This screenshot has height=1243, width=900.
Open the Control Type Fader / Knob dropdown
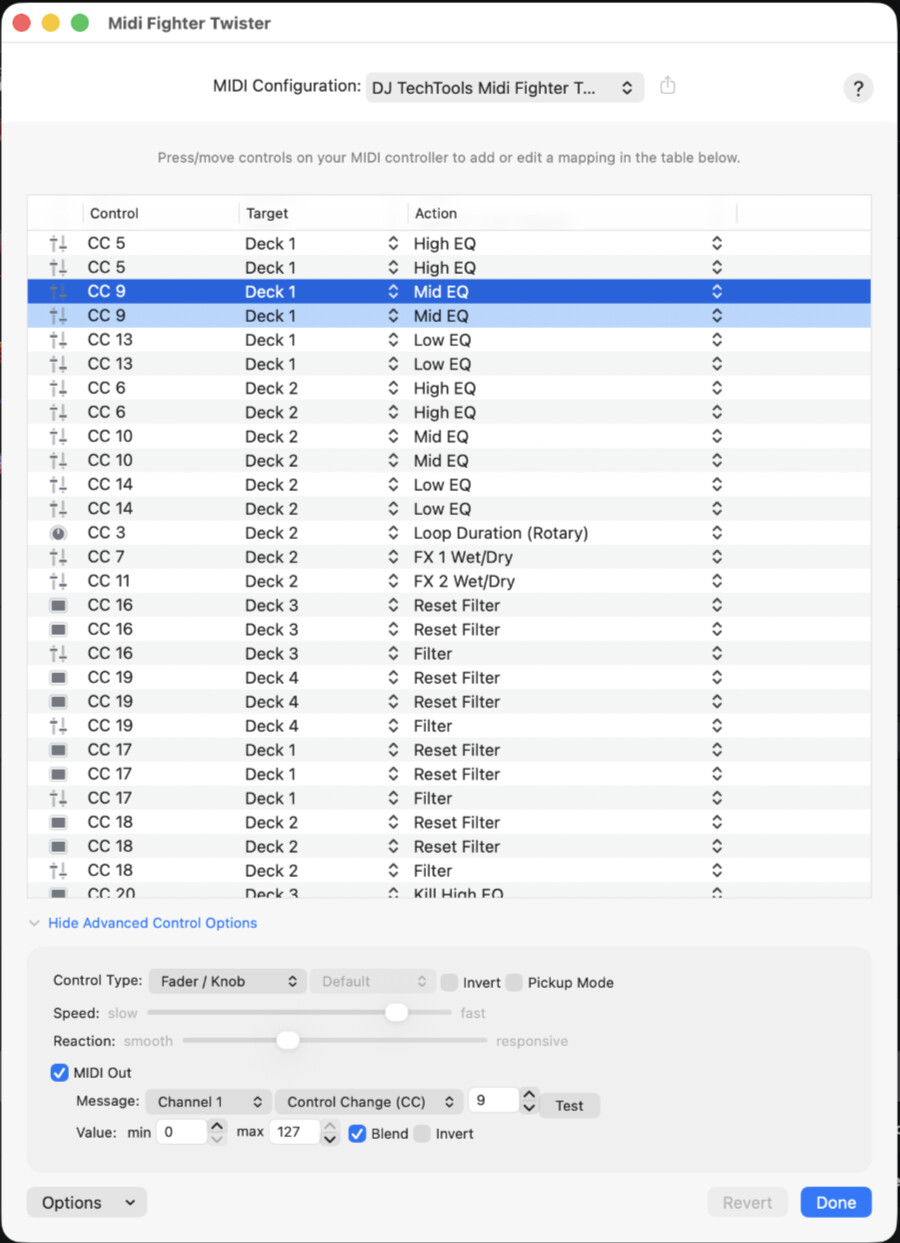coord(228,982)
